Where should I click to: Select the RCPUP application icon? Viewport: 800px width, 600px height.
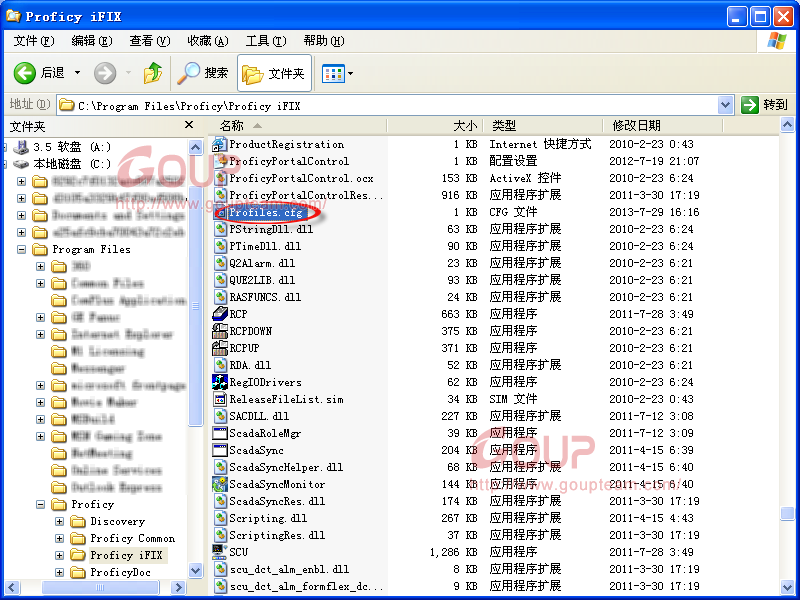[x=220, y=348]
